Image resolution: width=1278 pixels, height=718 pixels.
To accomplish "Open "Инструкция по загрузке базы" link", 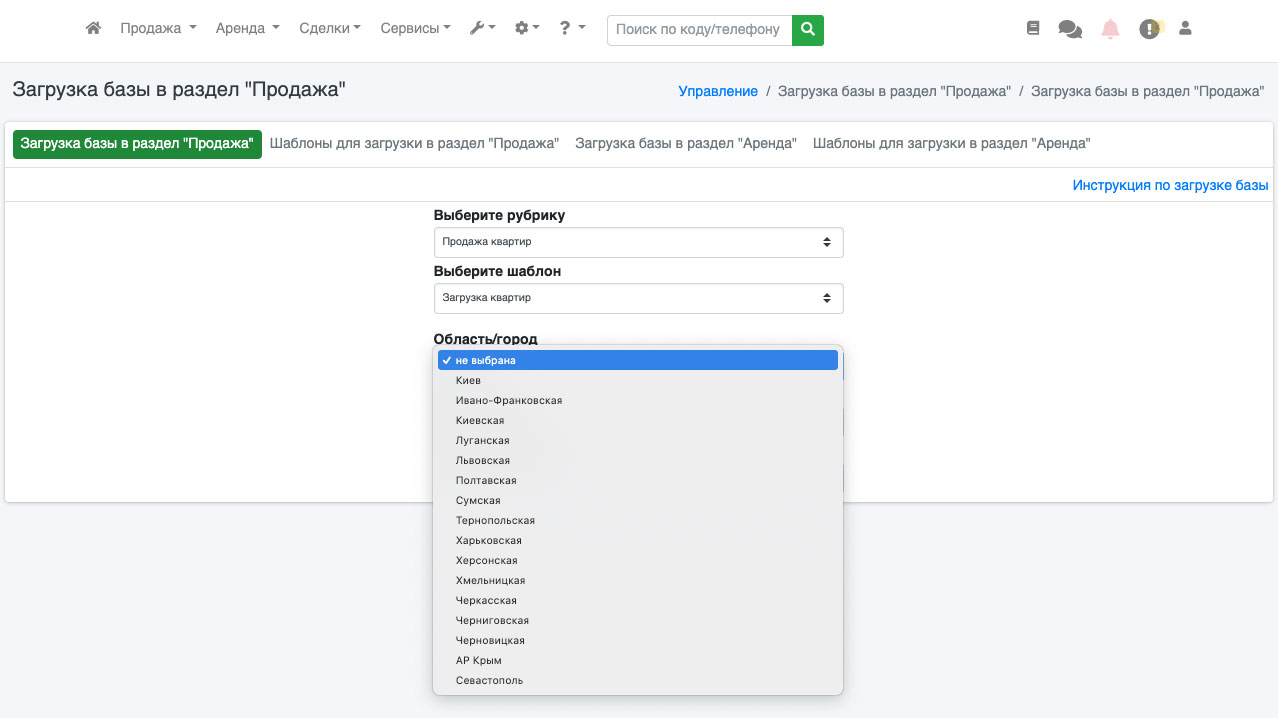I will [x=1170, y=186].
